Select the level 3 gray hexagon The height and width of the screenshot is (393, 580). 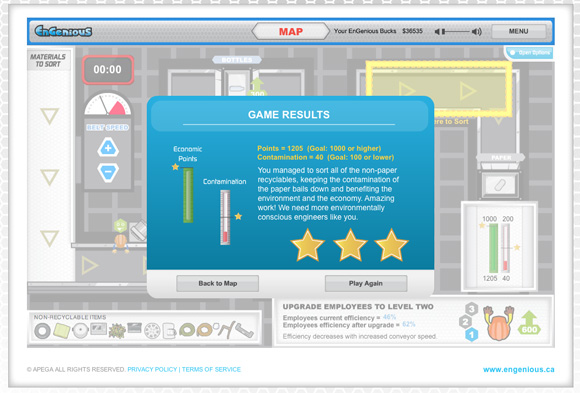(471, 309)
